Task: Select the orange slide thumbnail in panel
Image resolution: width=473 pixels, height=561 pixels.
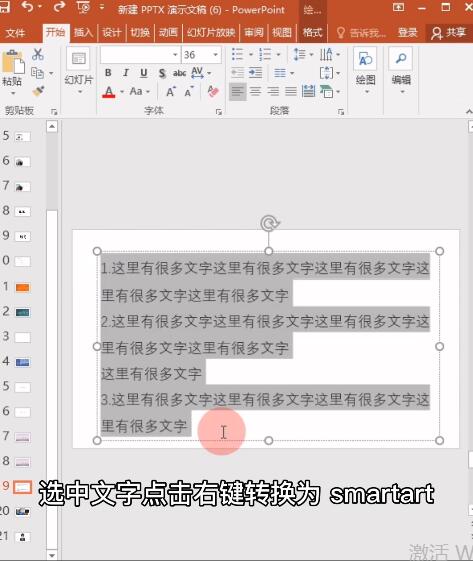Action: [x=23, y=288]
